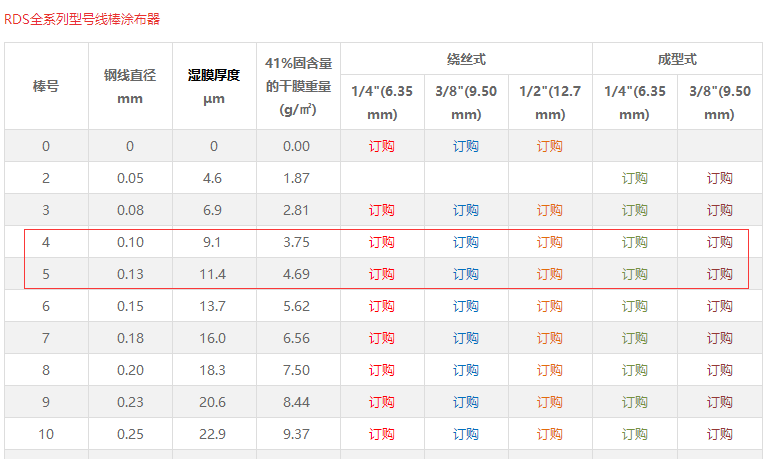This screenshot has height=459, width=768.
Task: Click 绕丝式 1/4" 订购 for rod 4
Action: pos(382,242)
